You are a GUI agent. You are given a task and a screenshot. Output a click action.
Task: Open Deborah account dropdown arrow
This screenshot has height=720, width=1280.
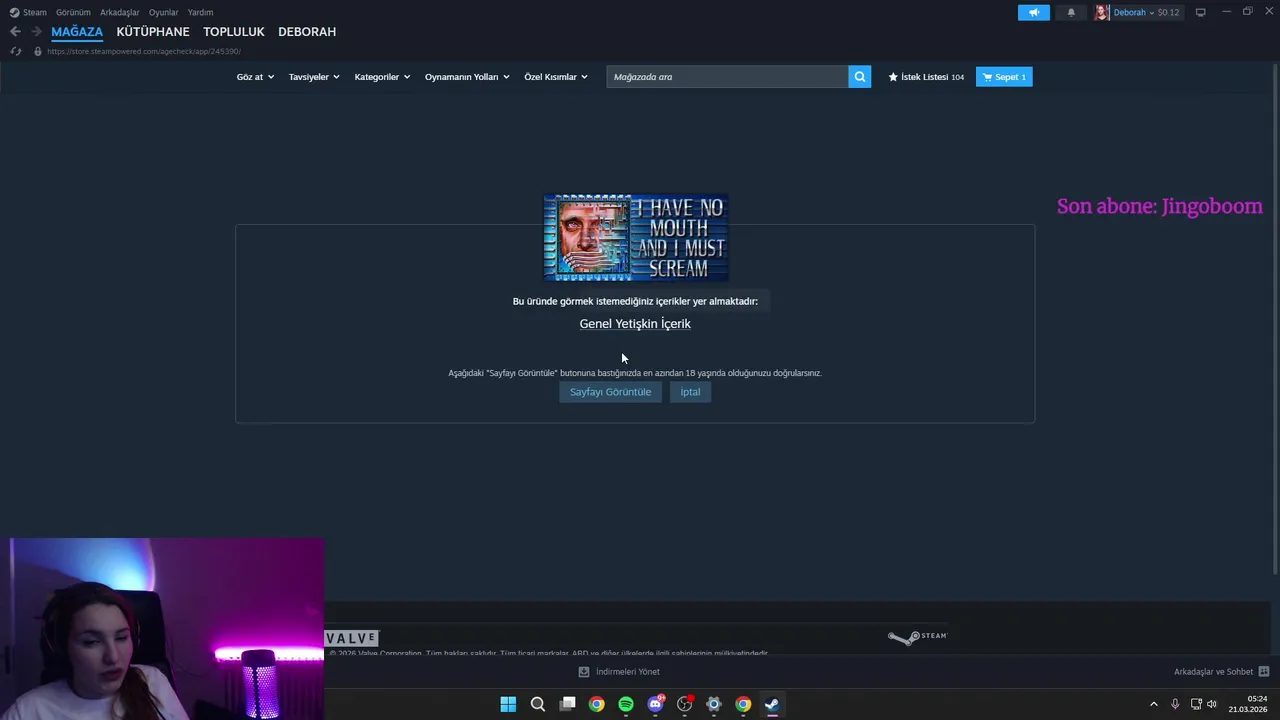[1151, 13]
